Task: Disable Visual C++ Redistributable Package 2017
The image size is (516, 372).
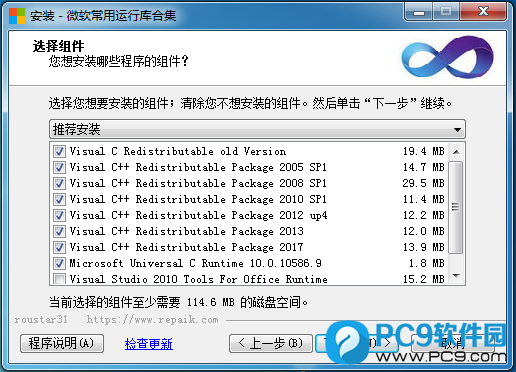Action: [x=59, y=247]
